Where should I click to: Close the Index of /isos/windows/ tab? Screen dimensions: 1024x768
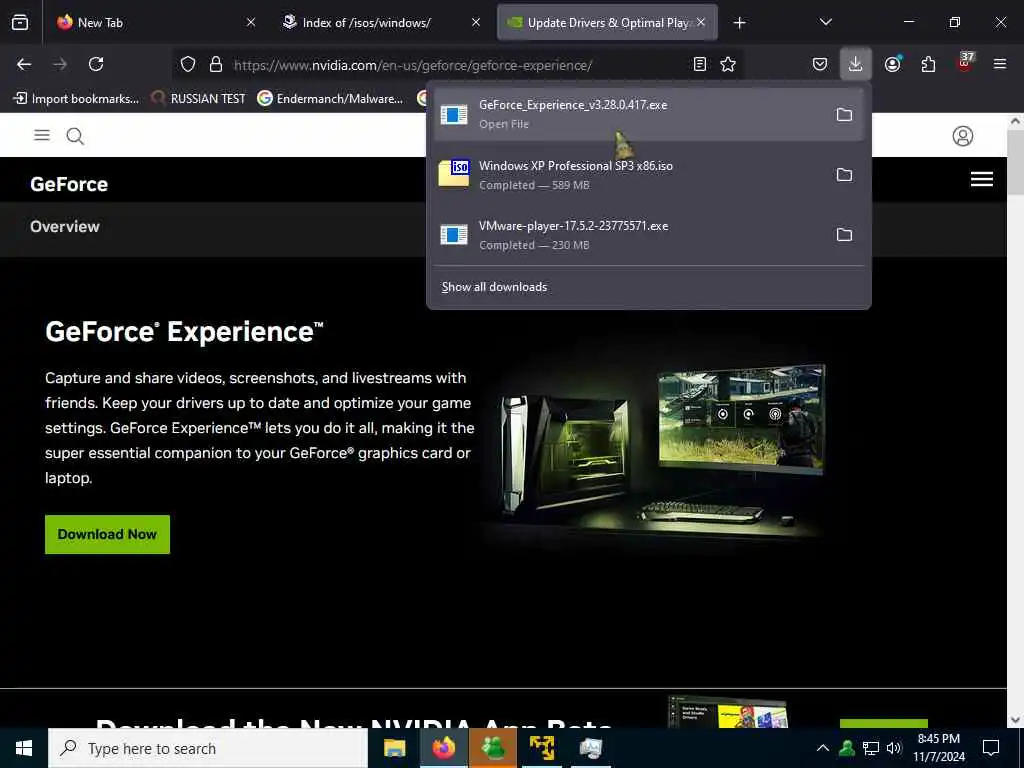[x=476, y=22]
